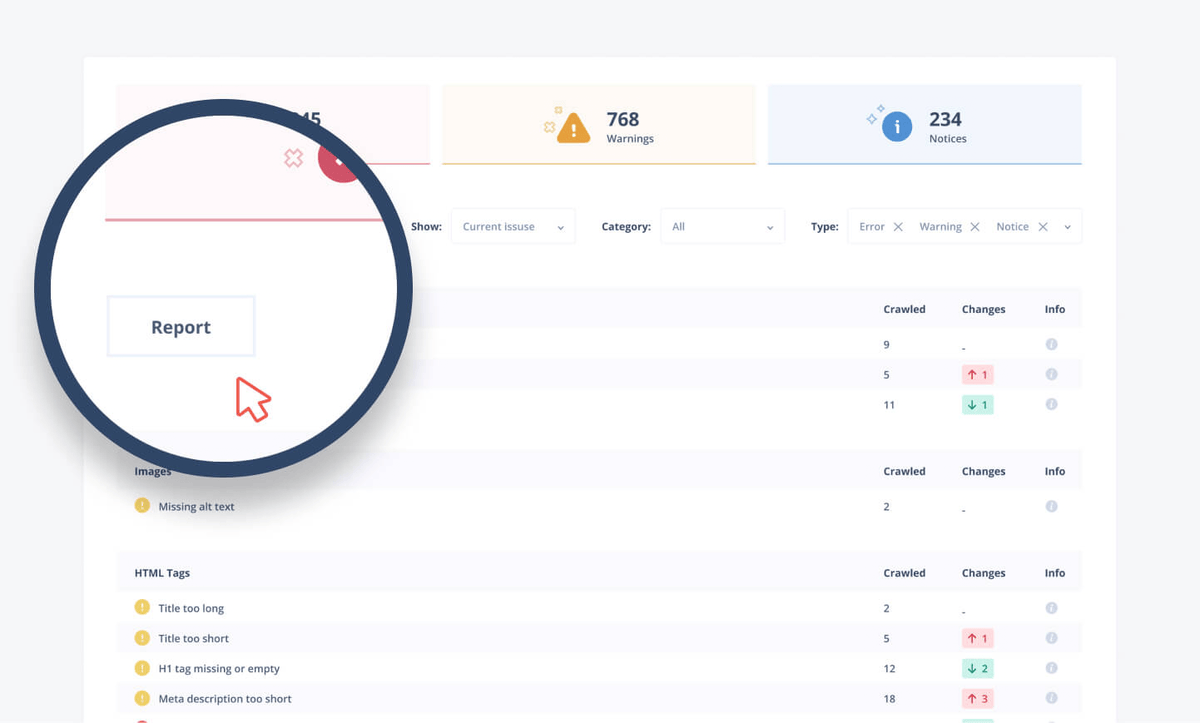Click info icon for Missing alt text
This screenshot has width=1200, height=723.
coord(1051,506)
